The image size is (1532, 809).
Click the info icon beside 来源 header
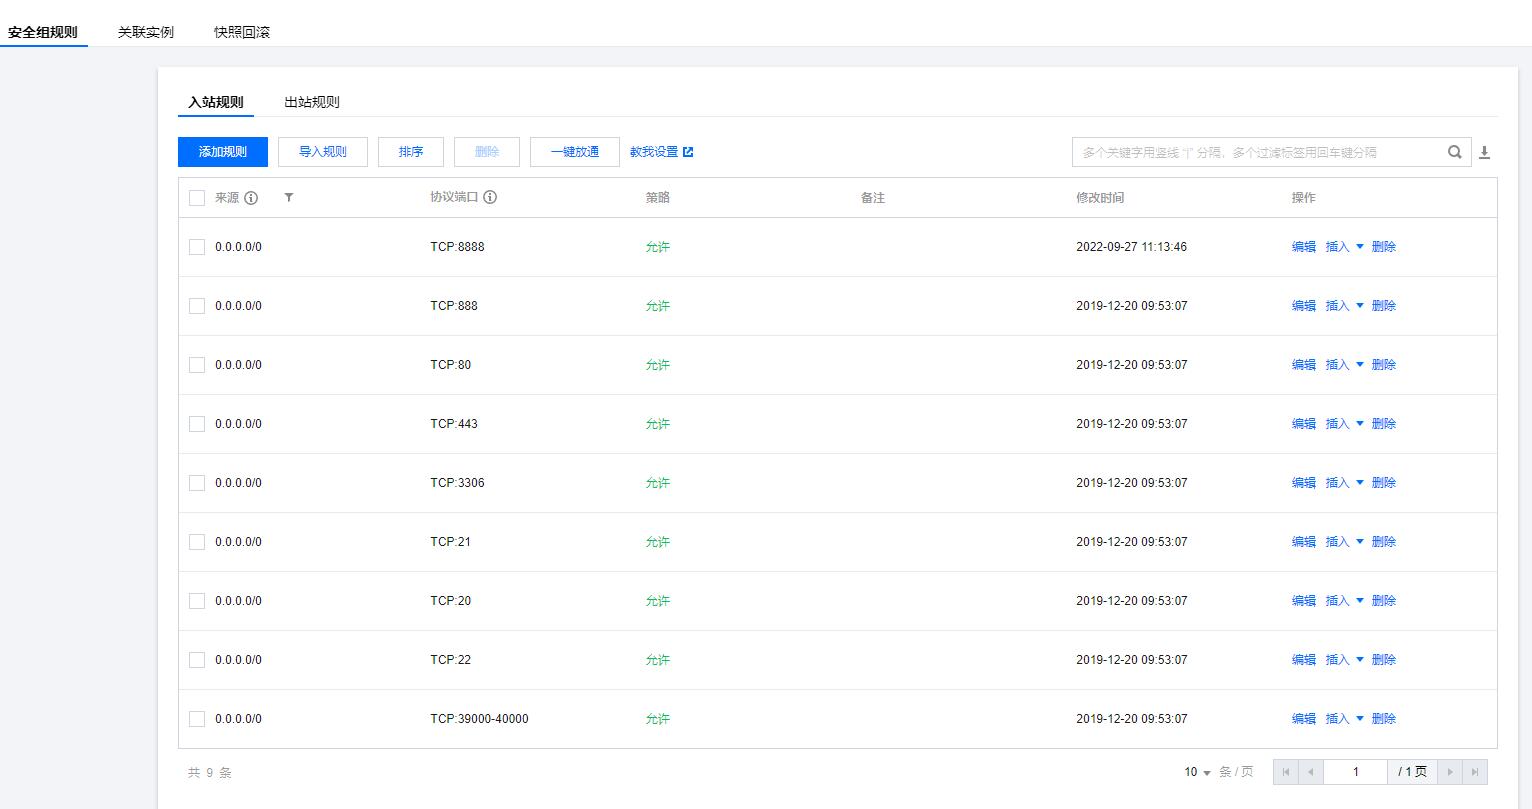251,198
